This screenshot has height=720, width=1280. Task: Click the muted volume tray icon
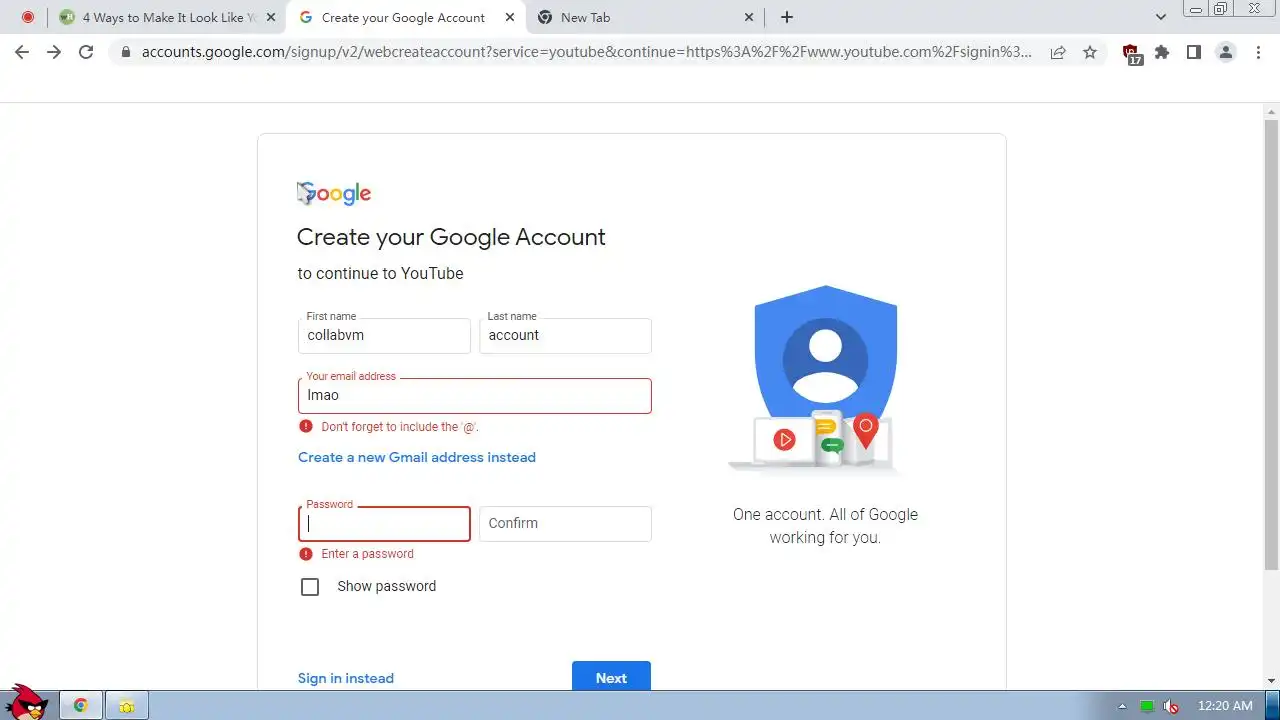(x=1170, y=706)
